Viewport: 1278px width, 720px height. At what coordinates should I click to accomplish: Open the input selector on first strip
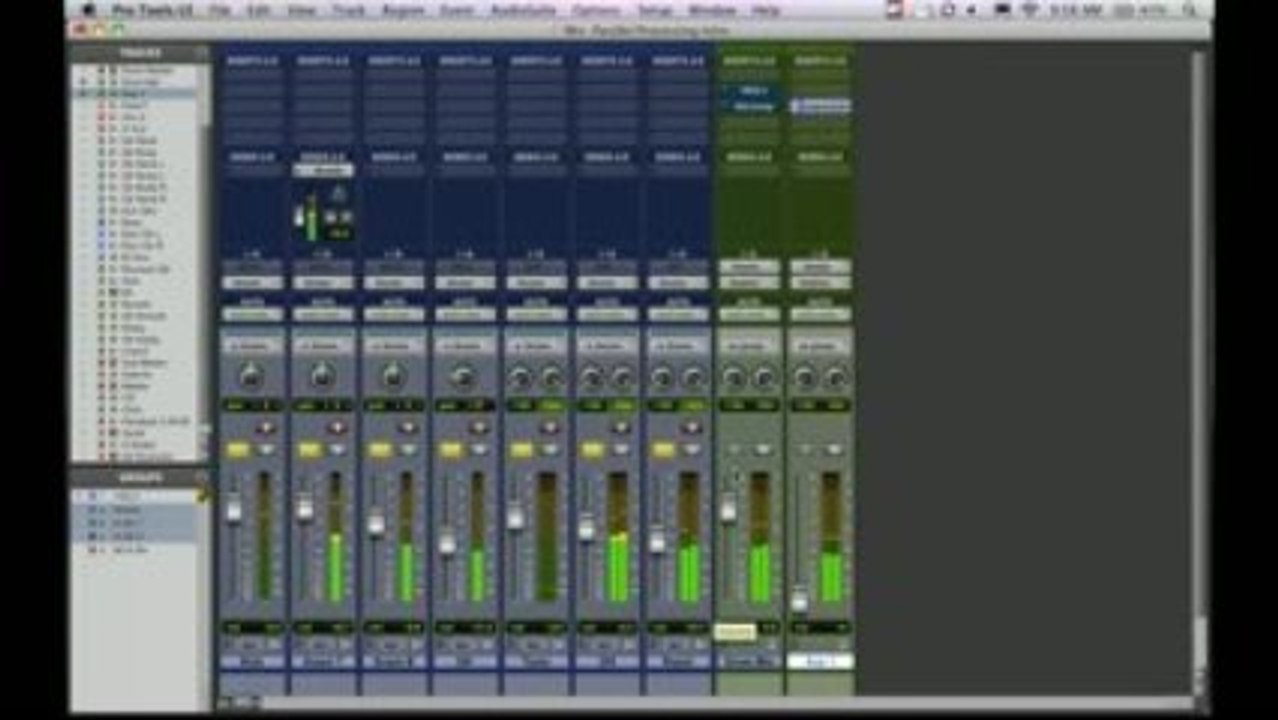tap(251, 267)
